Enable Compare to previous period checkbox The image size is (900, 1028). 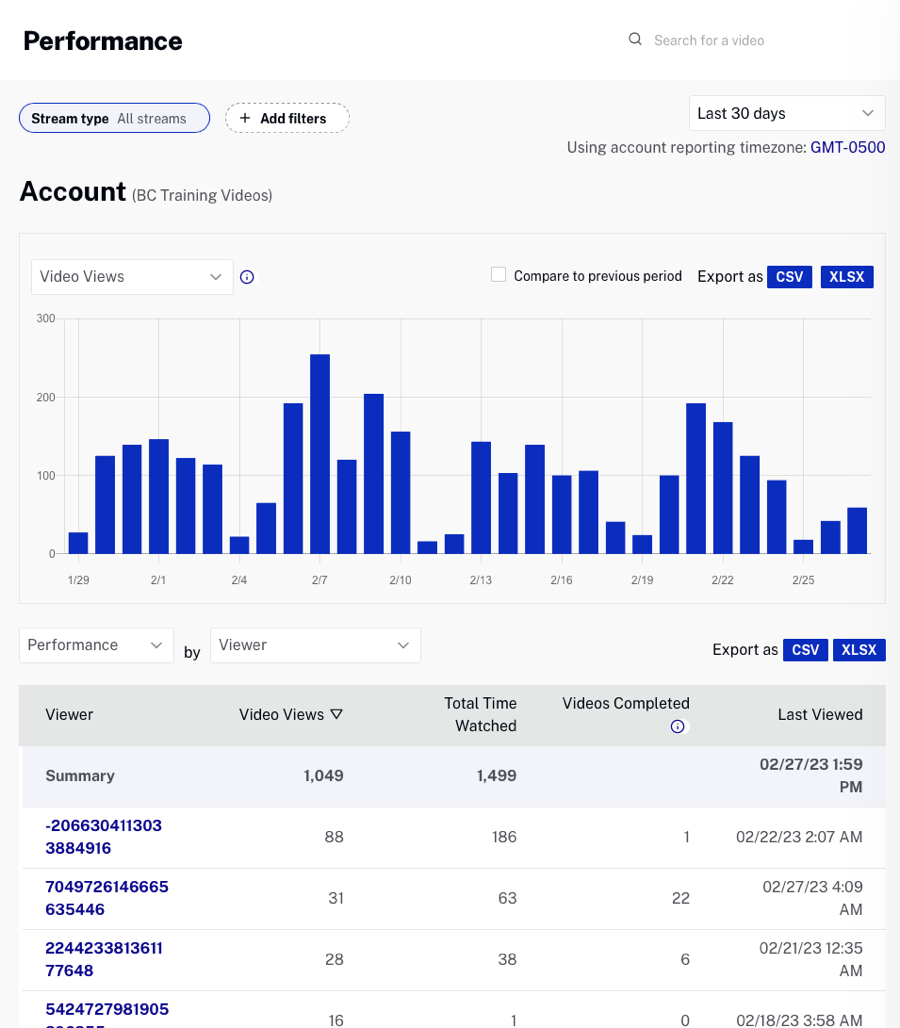click(498, 275)
